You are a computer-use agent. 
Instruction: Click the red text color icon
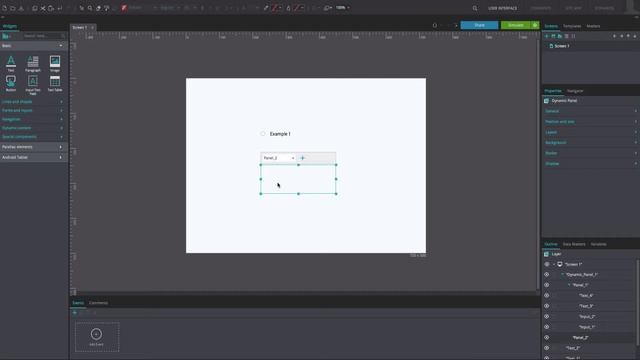[x=124, y=8]
